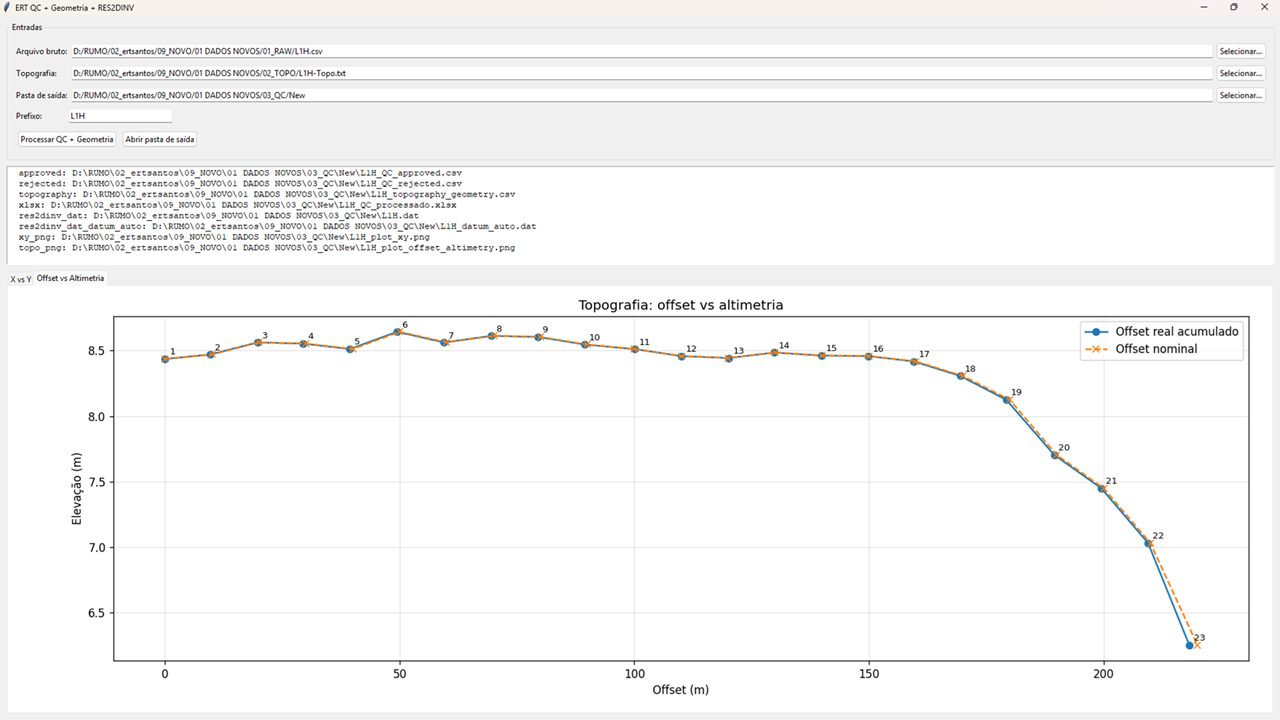Focus the Arquivo bruto path field
This screenshot has height=720, width=1280.
tap(641, 51)
